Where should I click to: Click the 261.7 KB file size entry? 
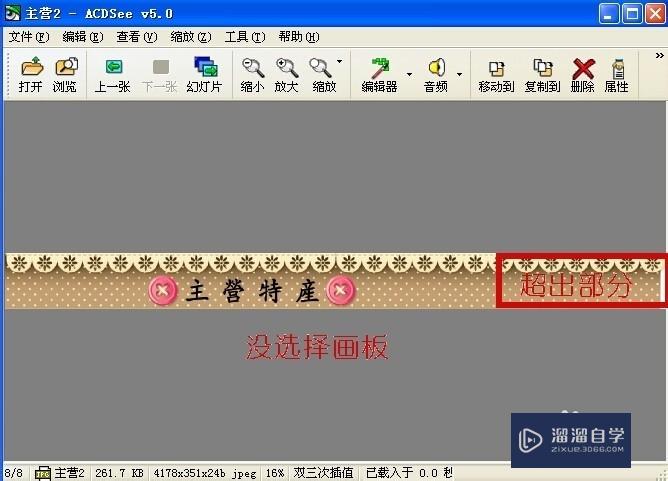119,473
